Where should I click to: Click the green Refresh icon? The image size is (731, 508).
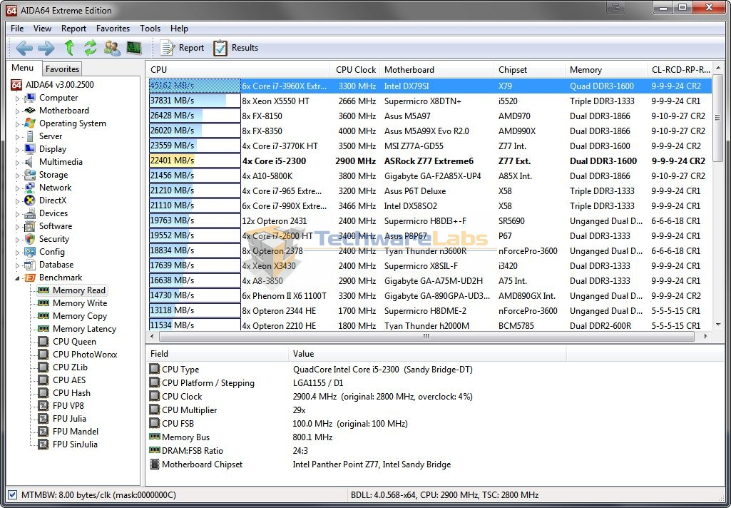[90, 48]
